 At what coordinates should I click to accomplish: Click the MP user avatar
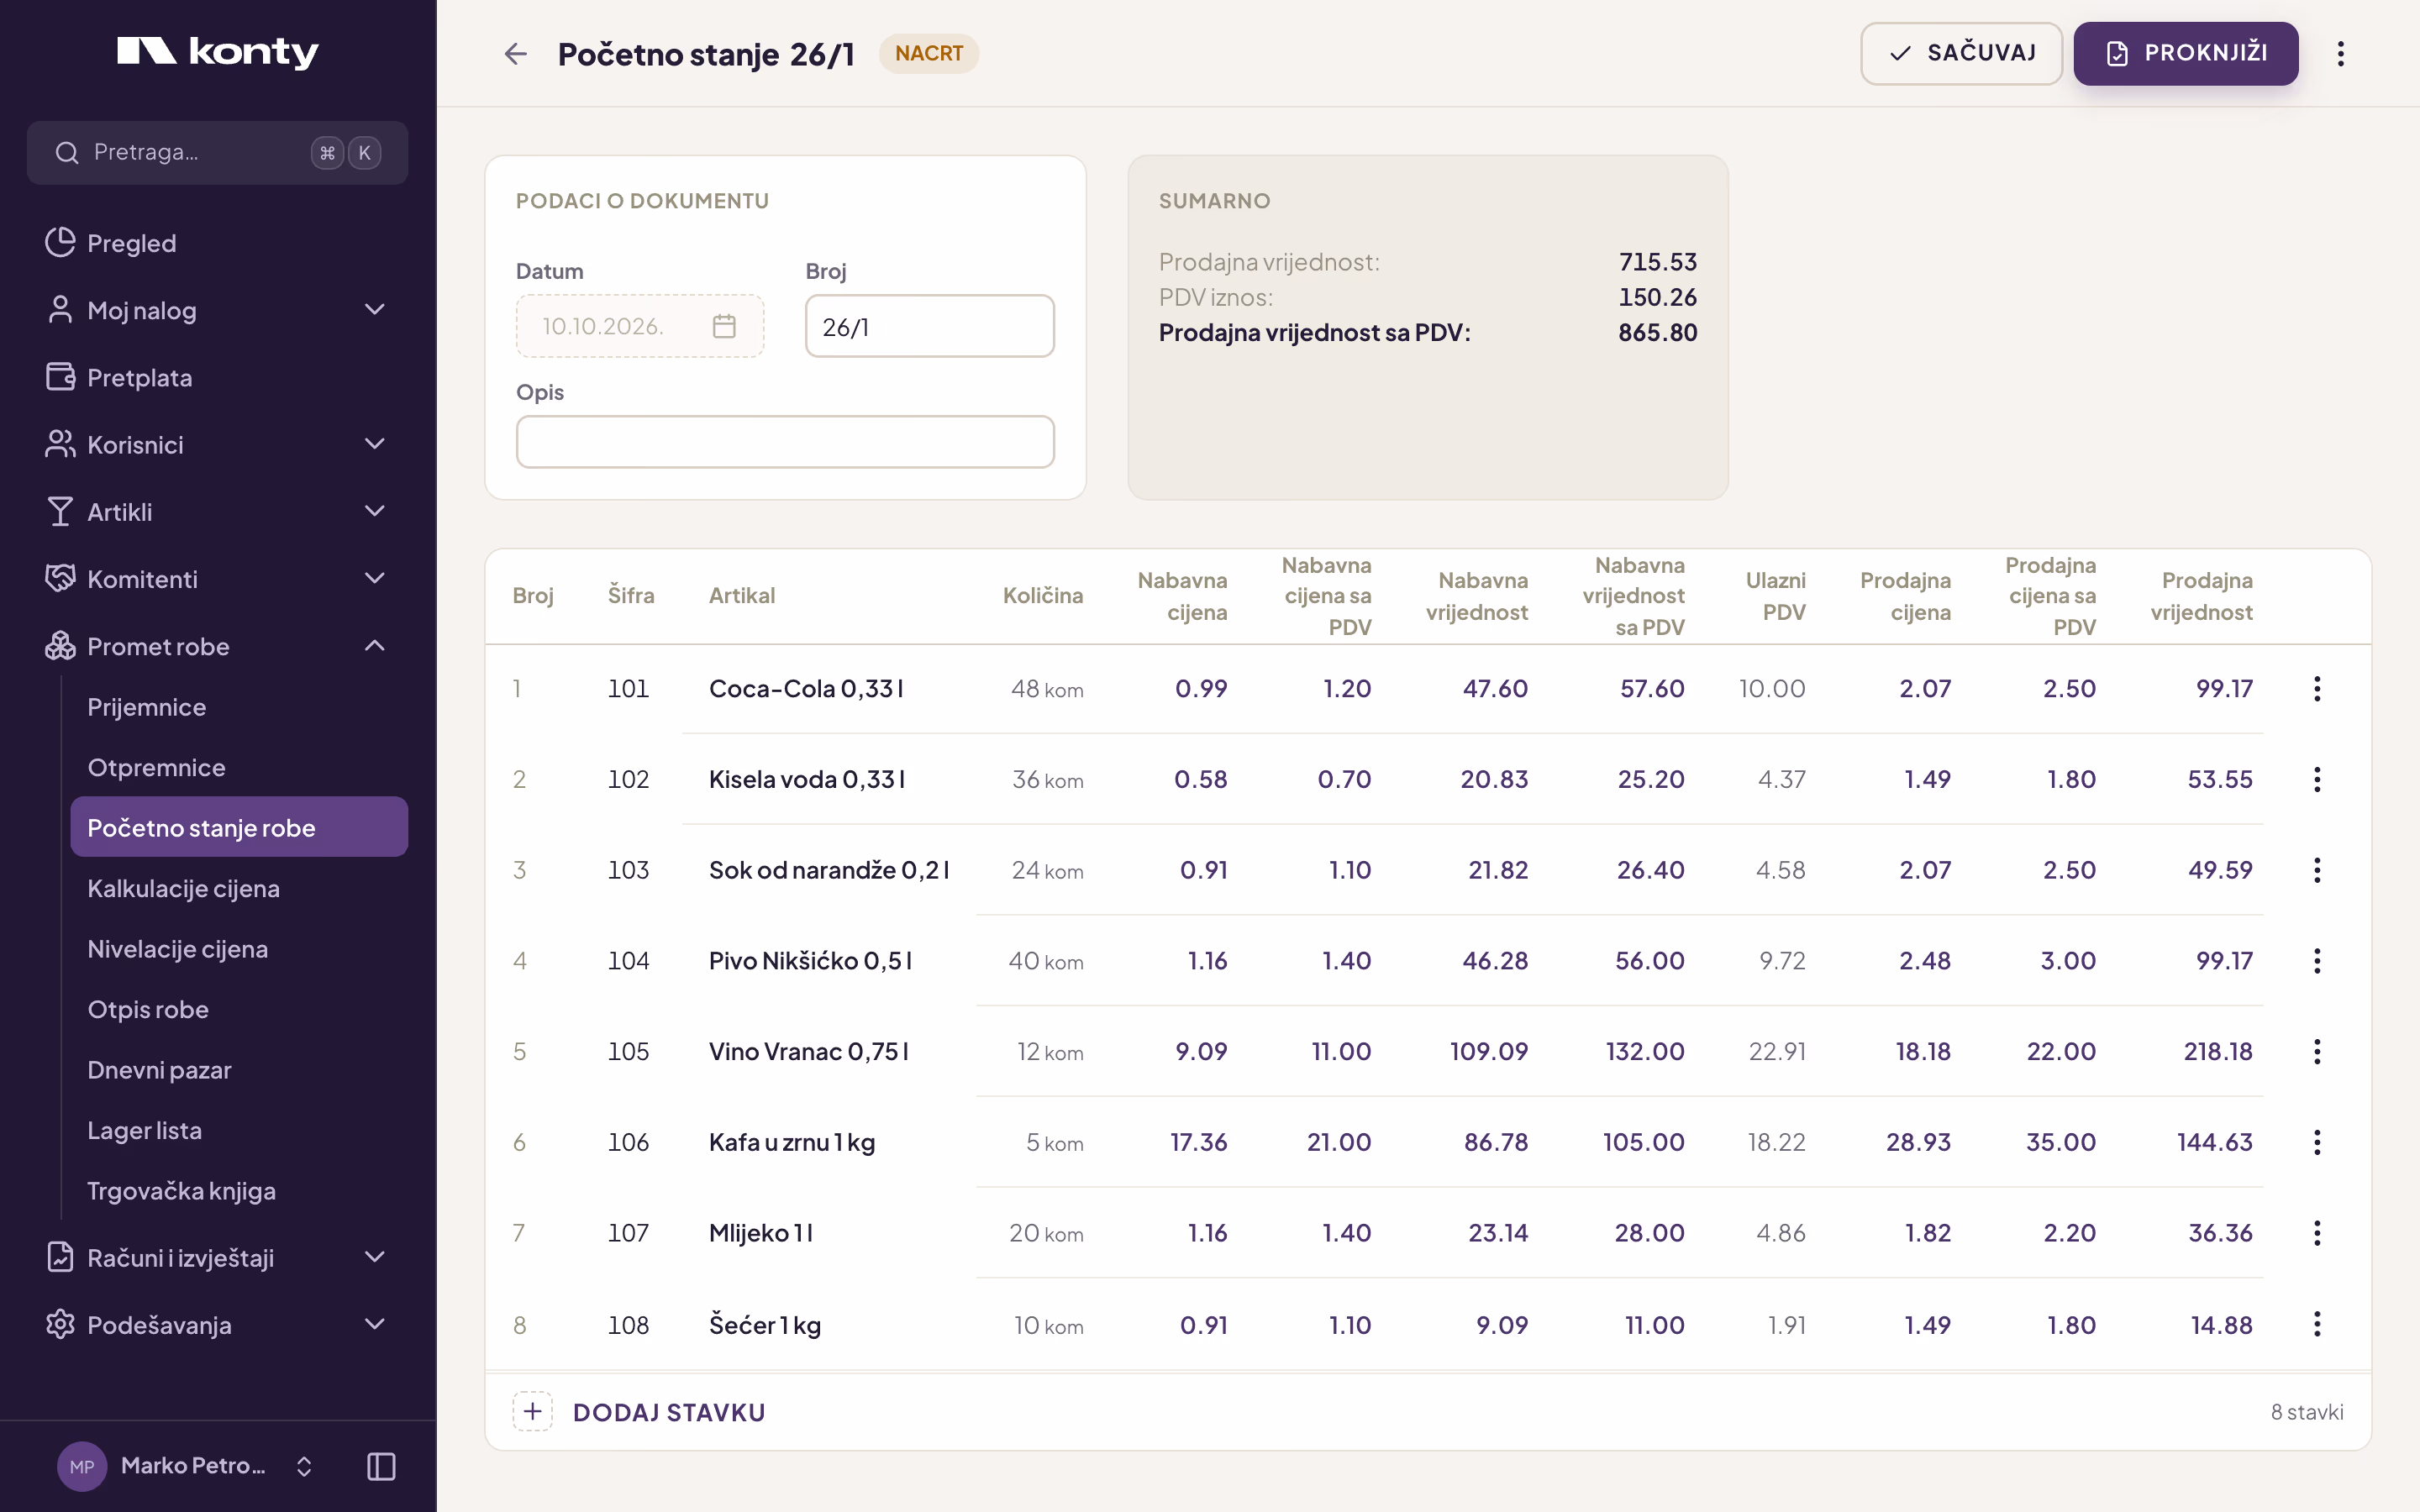click(x=82, y=1466)
